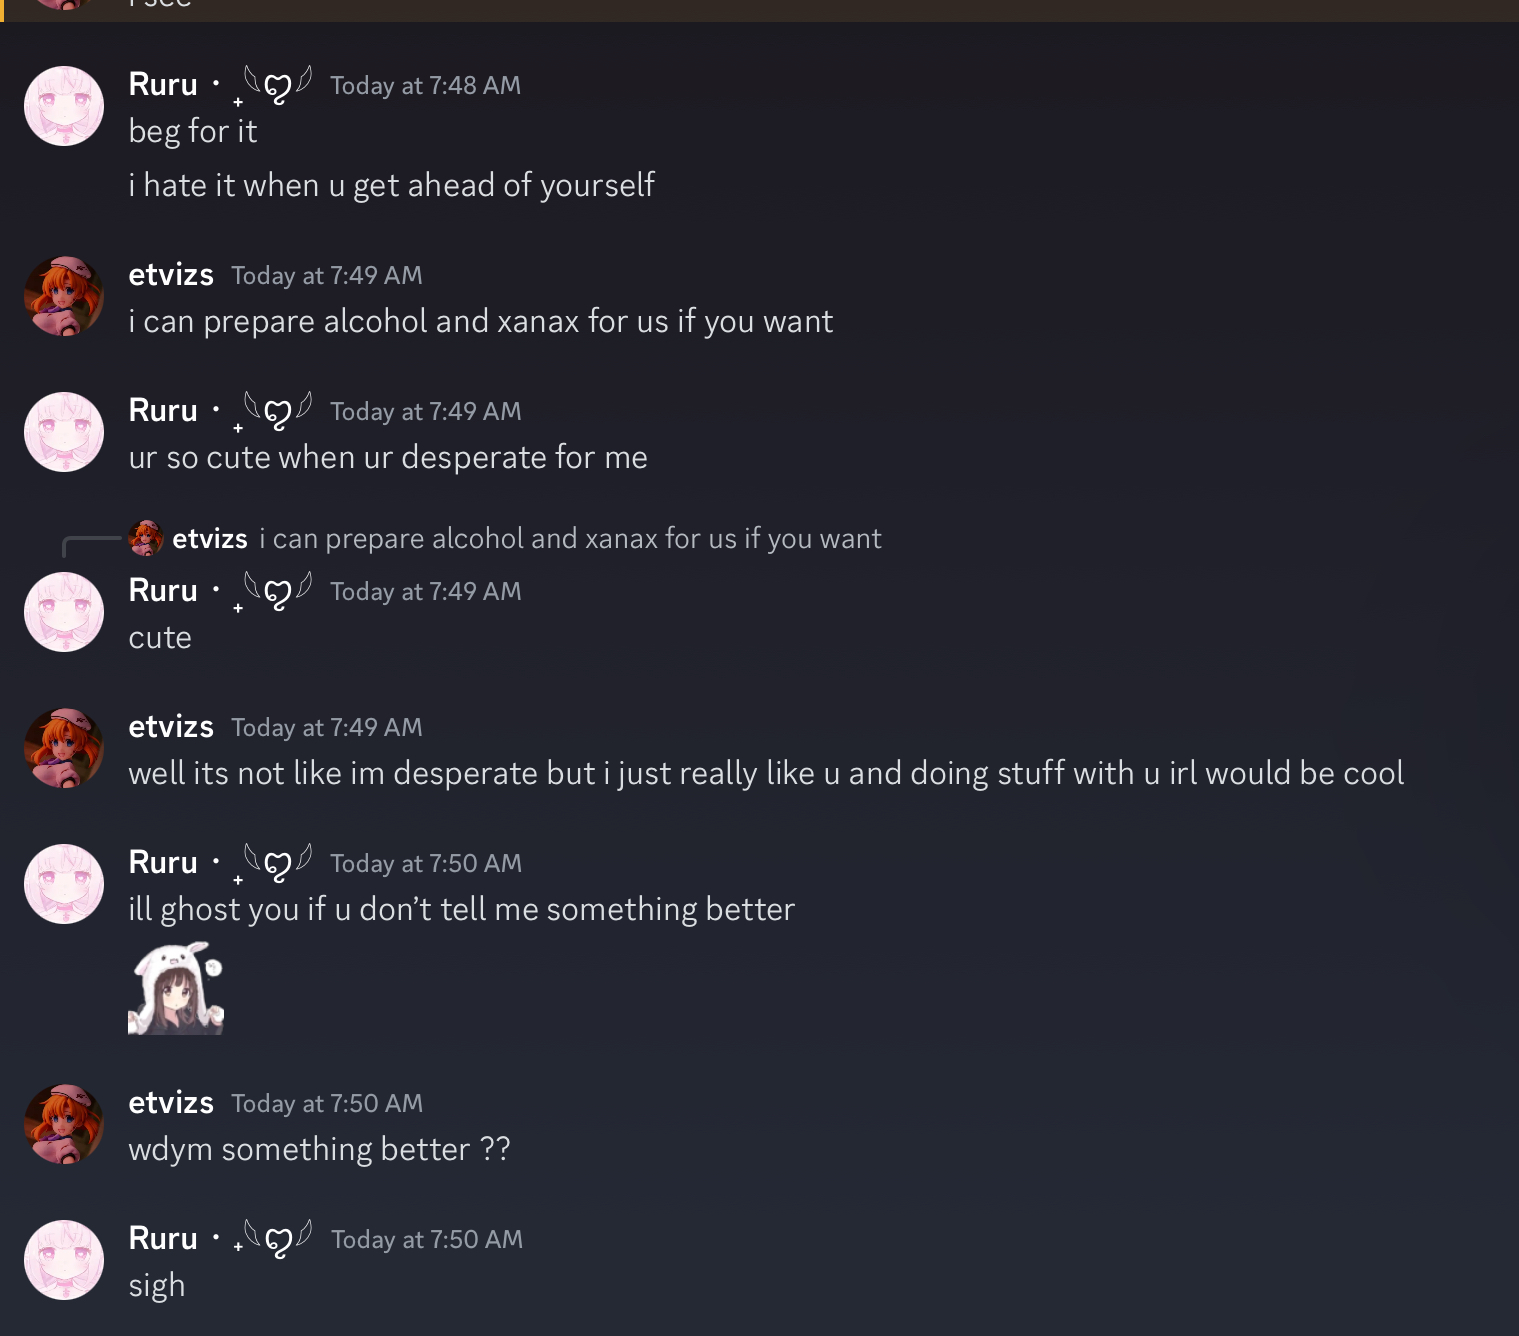Open etvizs's avatar beside "well its not like im desperate"
1519x1336 pixels.
tap(64, 748)
